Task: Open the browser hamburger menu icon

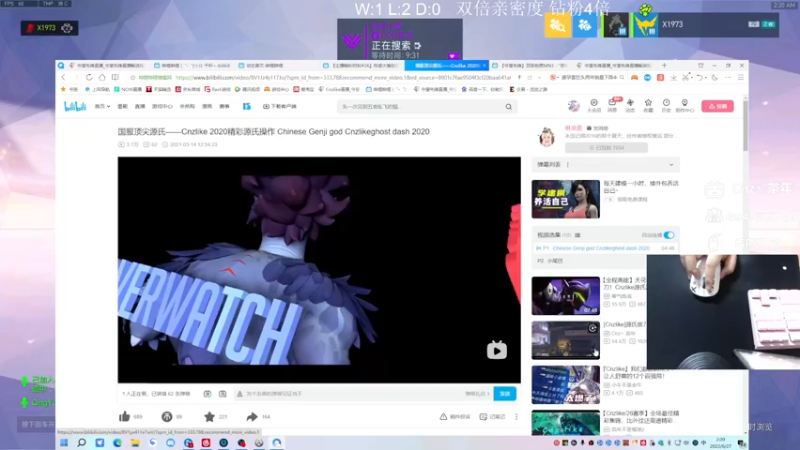Action: pyautogui.click(x=741, y=78)
